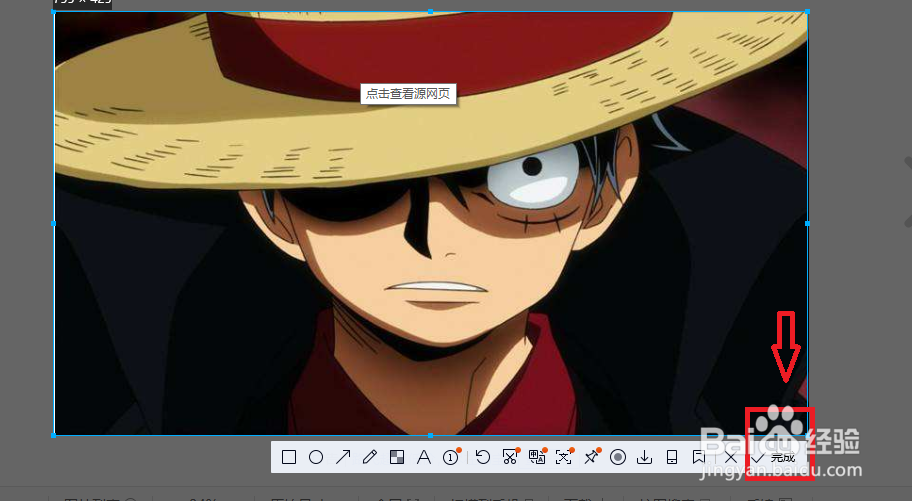
Task: Click the 点击查看源网页 tooltip link
Action: [x=408, y=94]
